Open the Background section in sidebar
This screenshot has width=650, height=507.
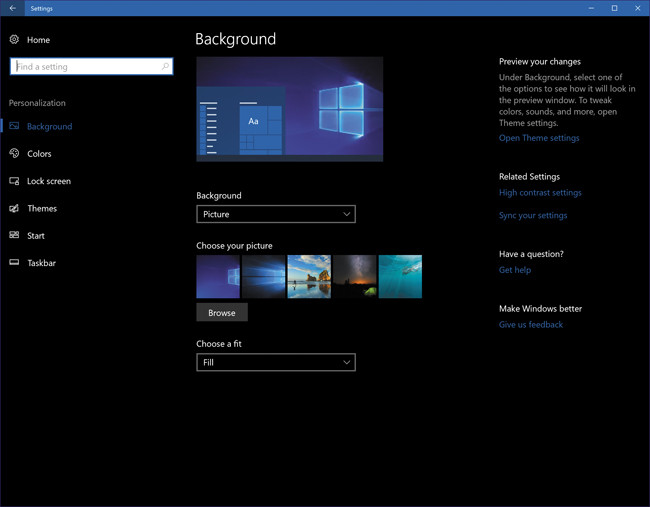click(49, 127)
